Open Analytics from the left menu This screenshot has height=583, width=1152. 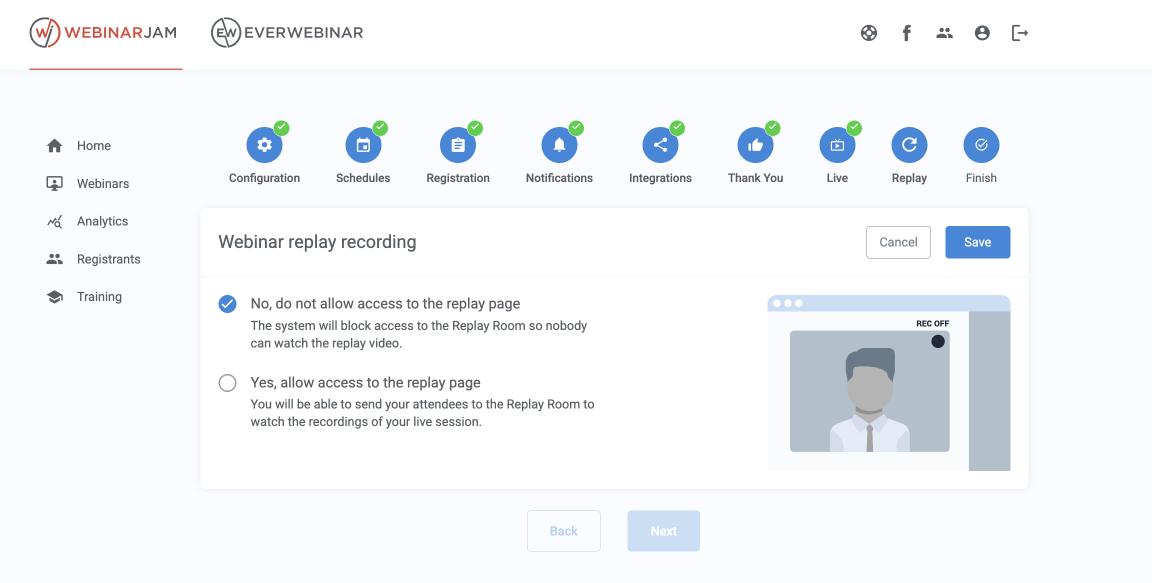tap(102, 222)
